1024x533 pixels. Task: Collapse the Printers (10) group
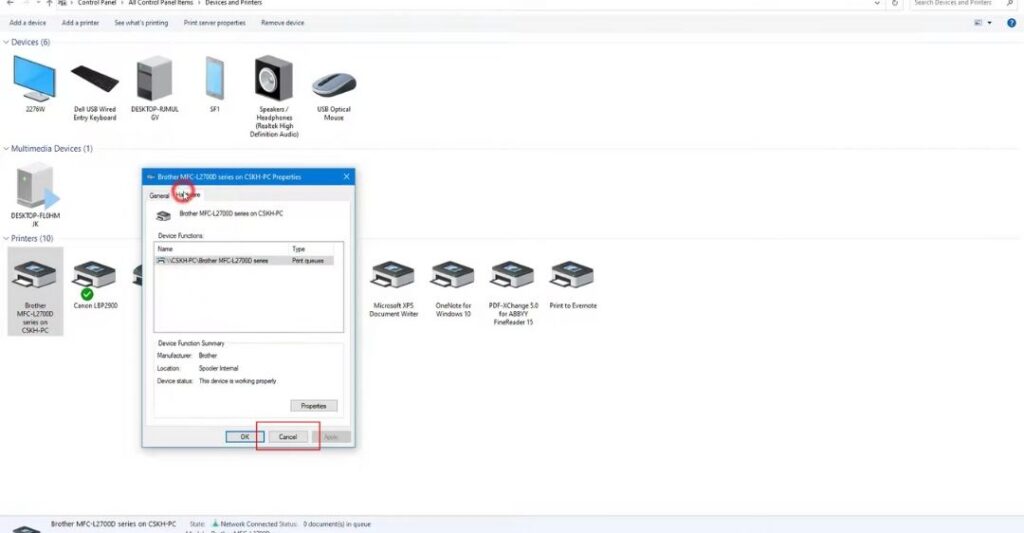(x=6, y=239)
